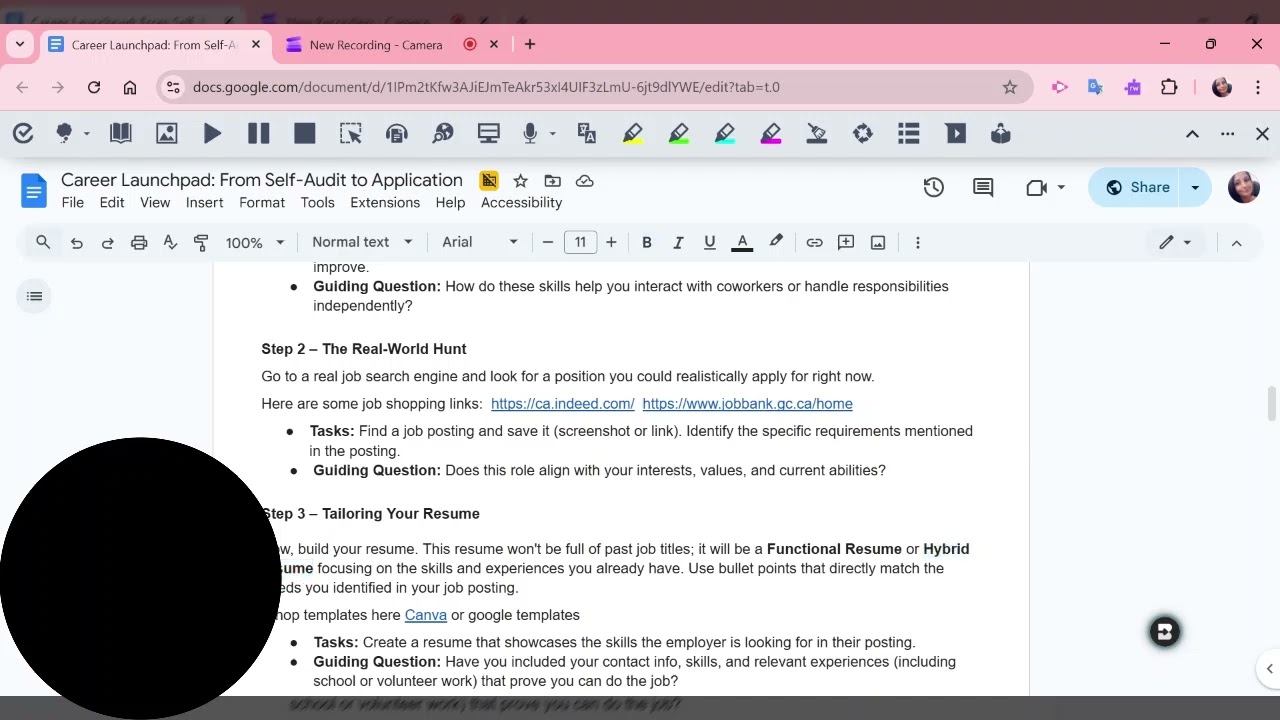This screenshot has width=1280, height=720.
Task: Apply the cyan highlighter
Action: (725, 133)
